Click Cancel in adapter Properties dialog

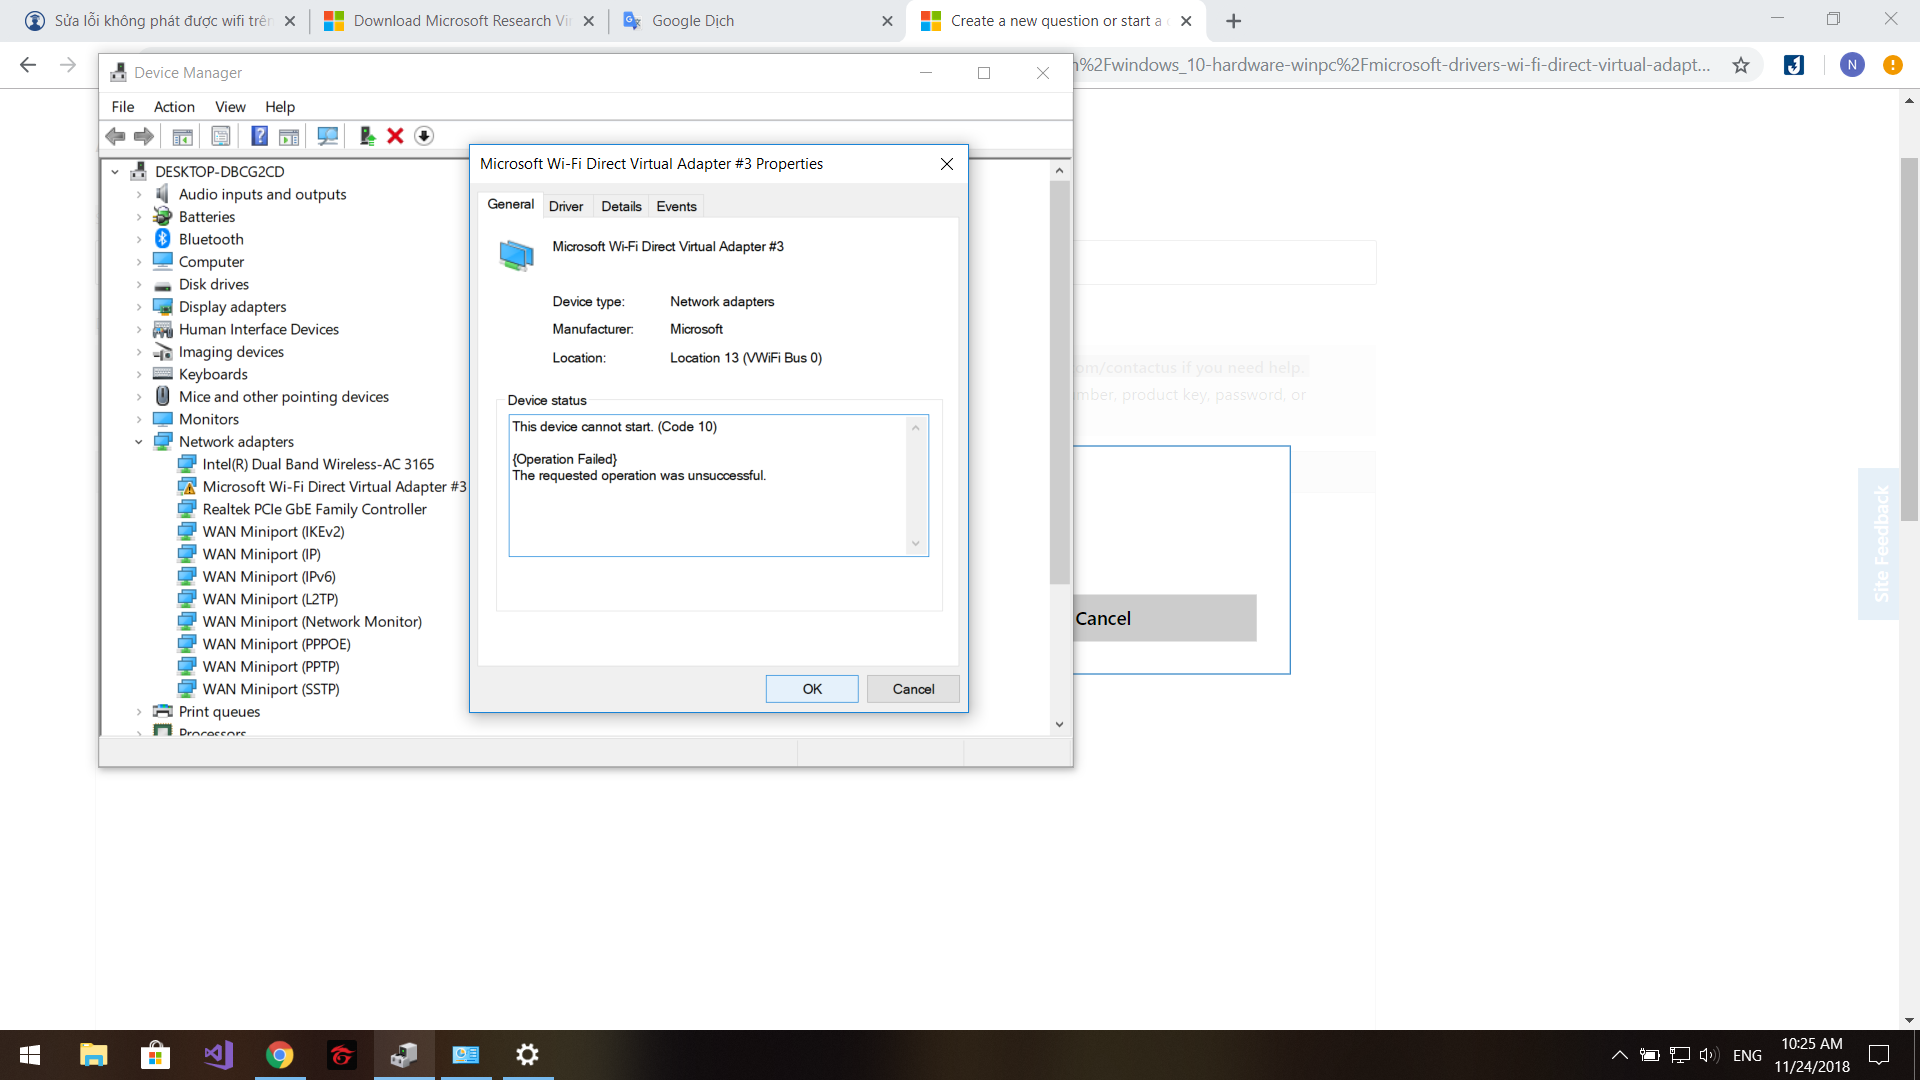913,689
